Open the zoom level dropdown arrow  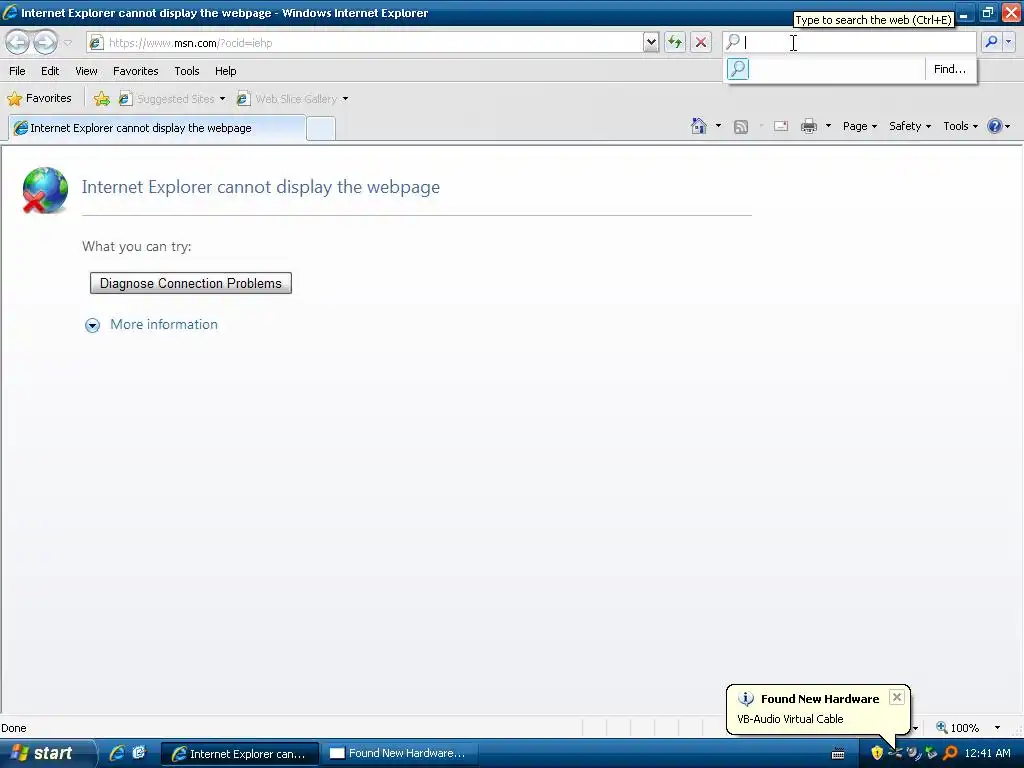coord(997,728)
